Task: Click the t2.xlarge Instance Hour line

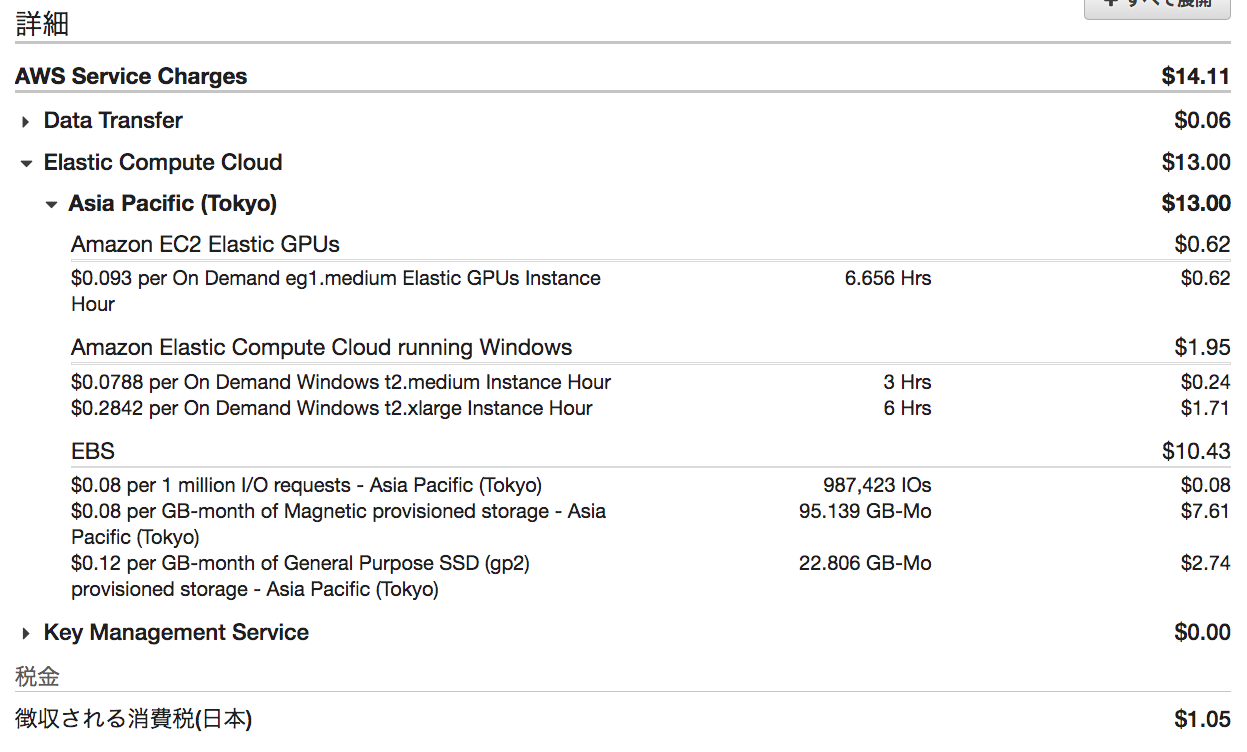Action: tap(332, 409)
